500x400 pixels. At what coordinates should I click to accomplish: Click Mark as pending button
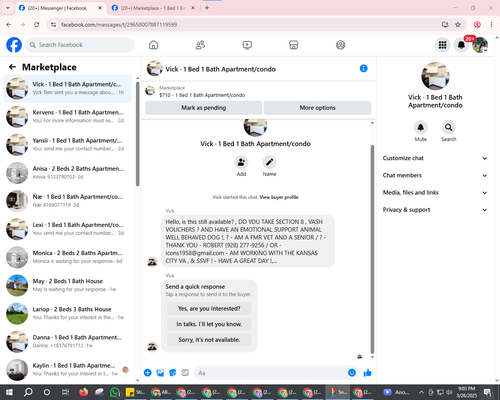204,108
